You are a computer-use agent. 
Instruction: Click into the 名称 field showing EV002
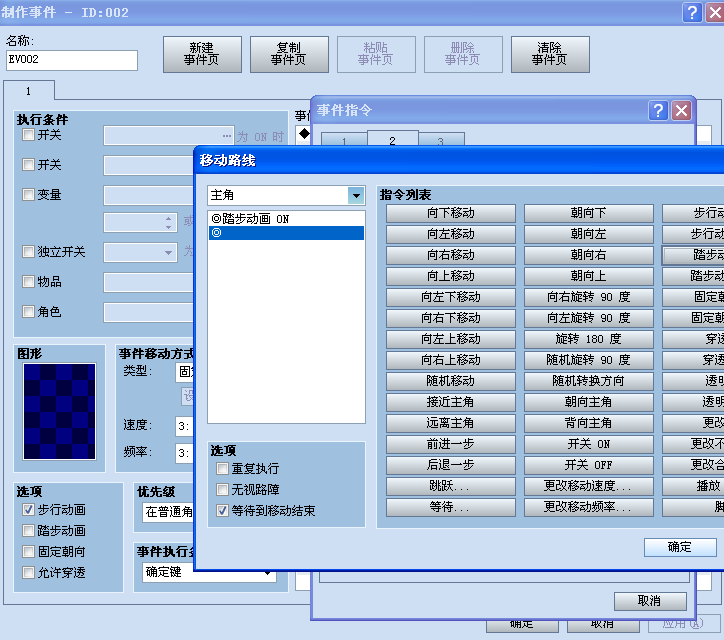[x=72, y=60]
